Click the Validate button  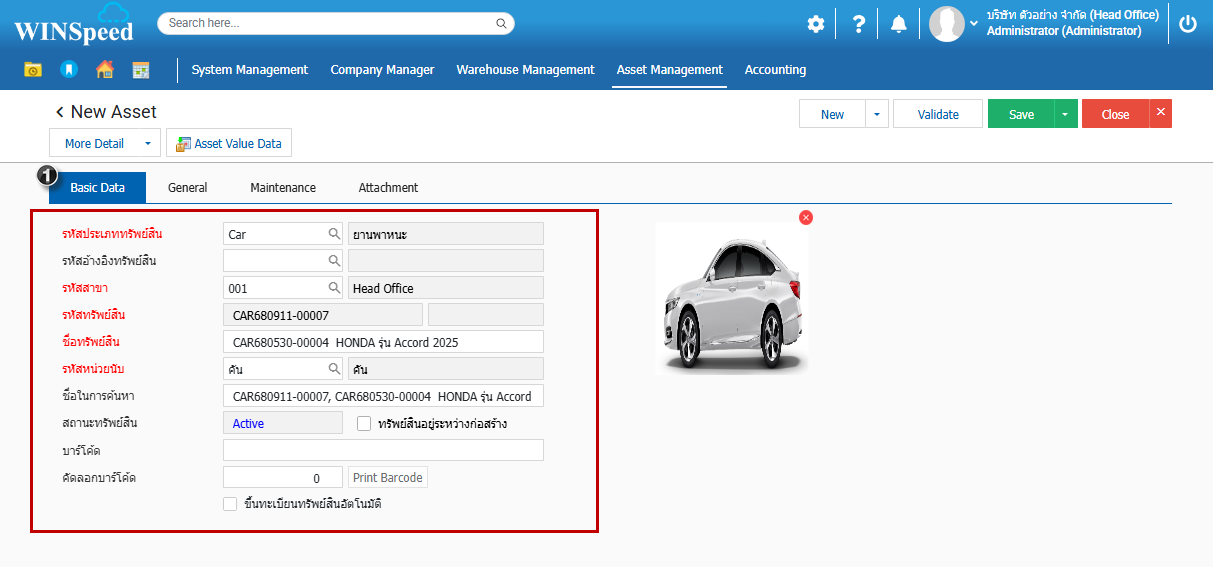click(938, 115)
